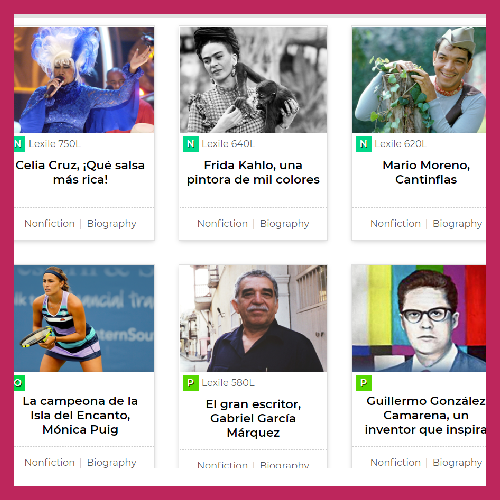Click the O level badge on Mónica Puig card
Screen dimensions: 500x500
tap(19, 383)
